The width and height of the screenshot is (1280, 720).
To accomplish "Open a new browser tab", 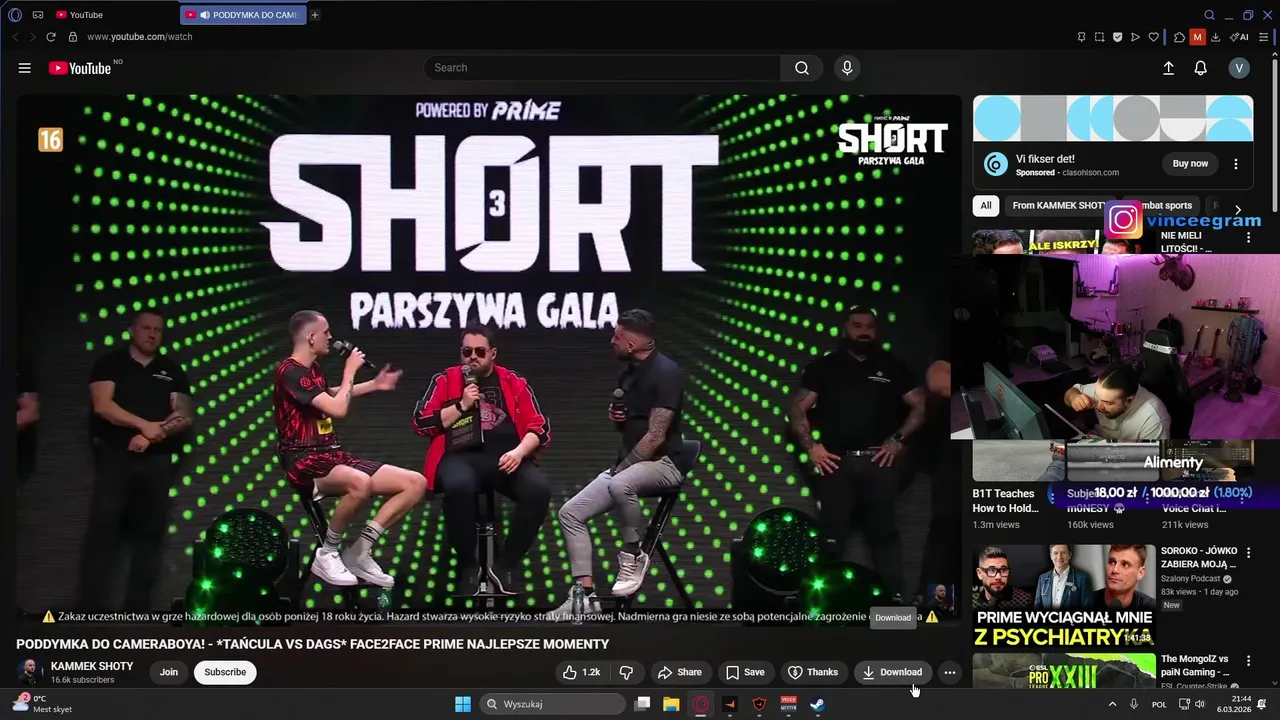I will tap(315, 15).
